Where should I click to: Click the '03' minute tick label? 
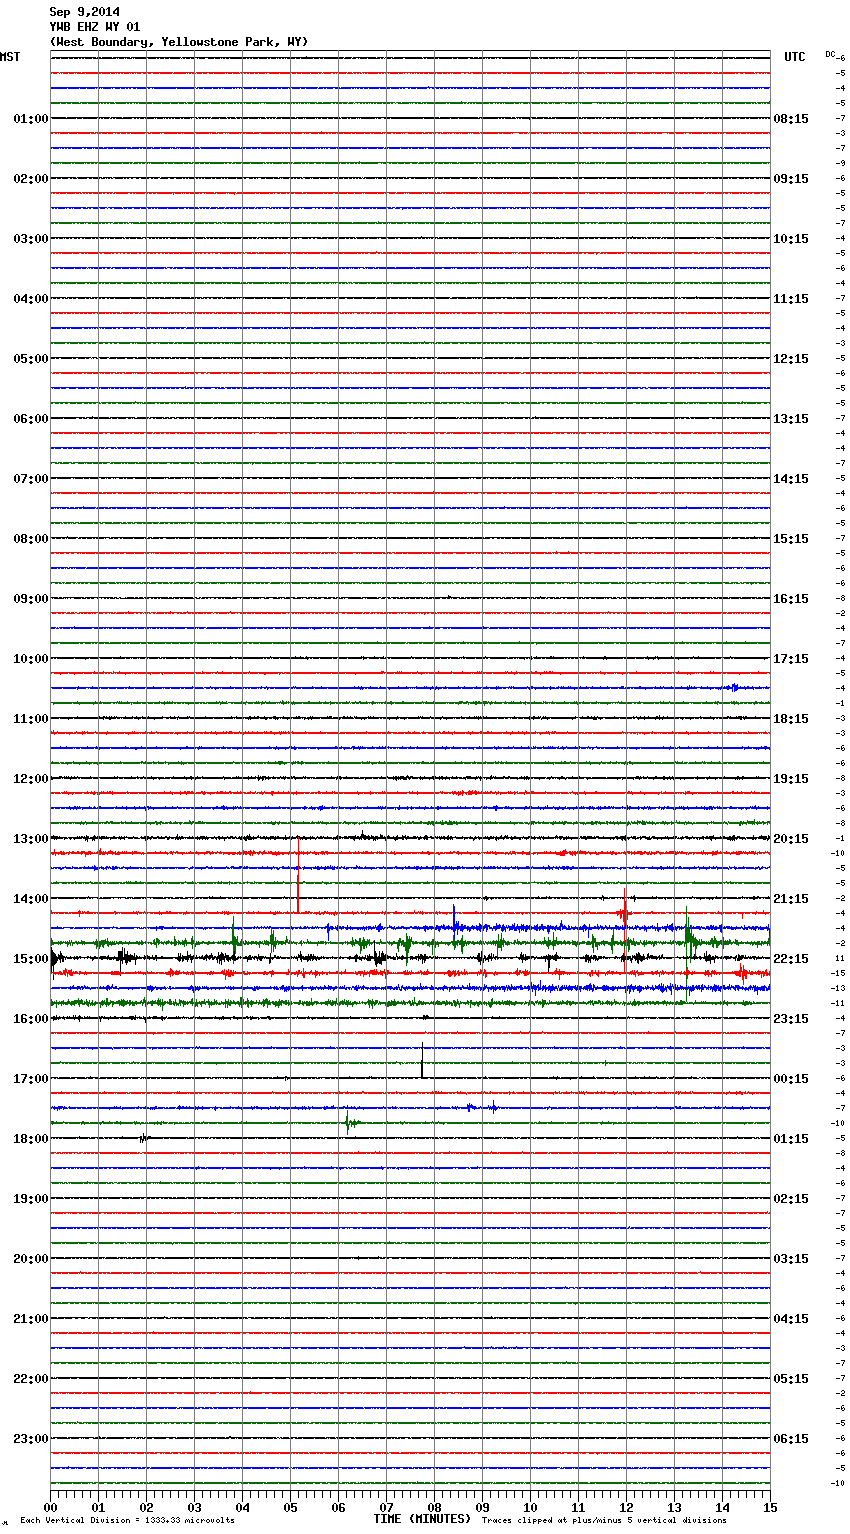(x=194, y=1508)
